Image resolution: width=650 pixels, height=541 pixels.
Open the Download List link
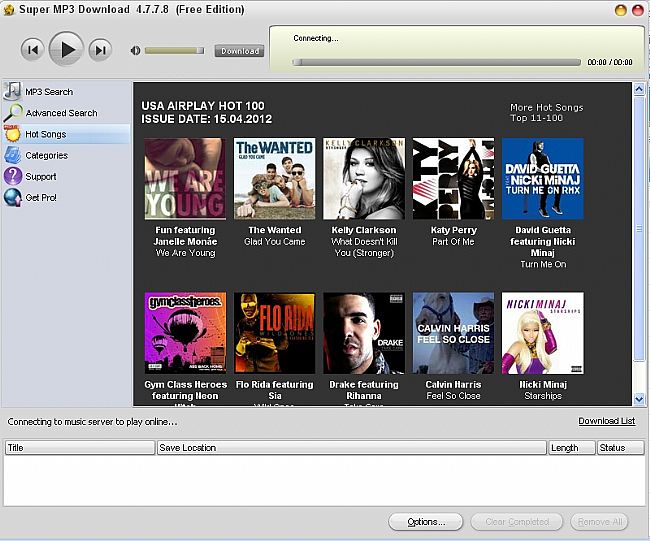(606, 421)
